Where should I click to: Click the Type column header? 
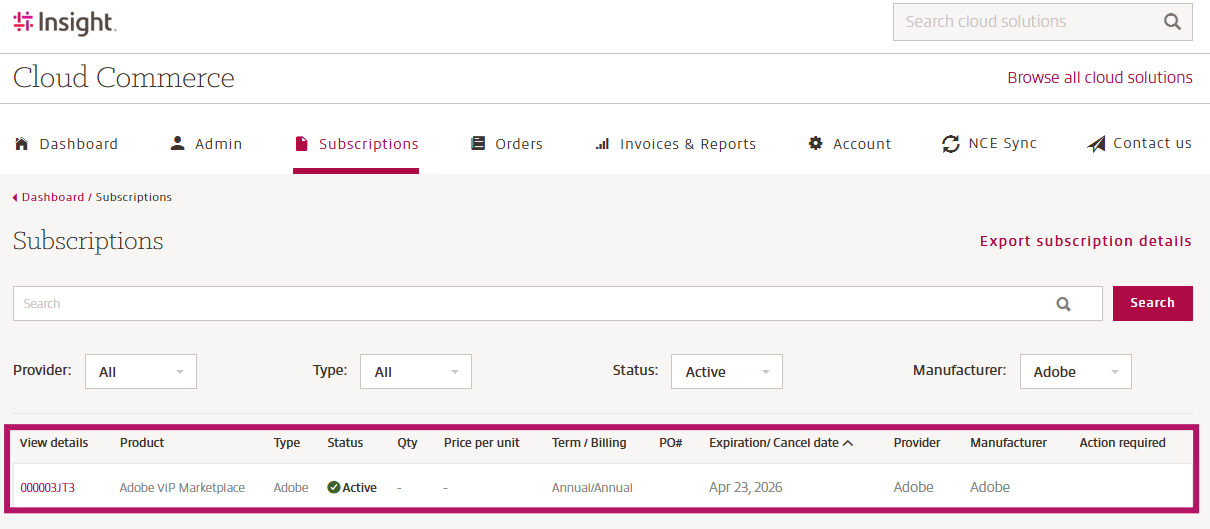[287, 443]
